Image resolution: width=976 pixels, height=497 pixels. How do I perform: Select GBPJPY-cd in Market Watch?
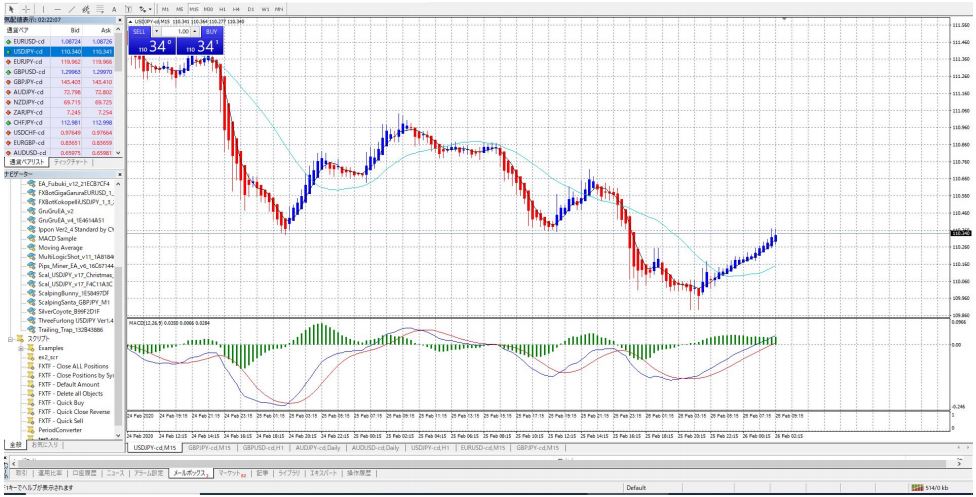(x=61, y=82)
